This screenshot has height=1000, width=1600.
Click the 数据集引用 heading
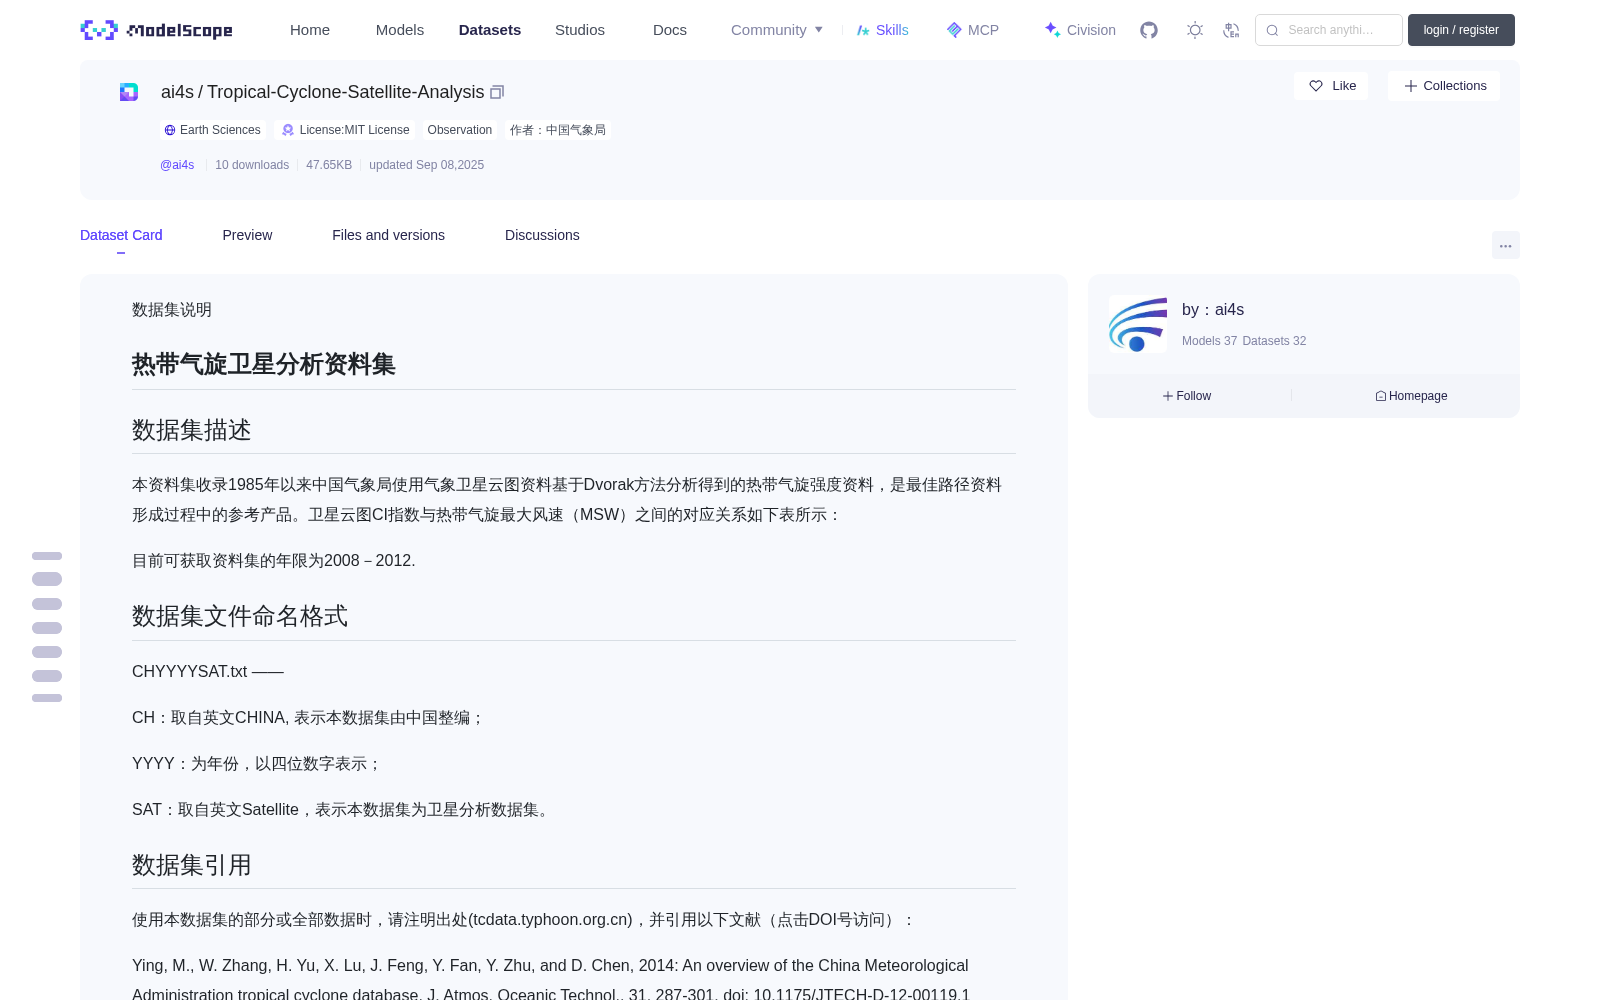point(192,865)
